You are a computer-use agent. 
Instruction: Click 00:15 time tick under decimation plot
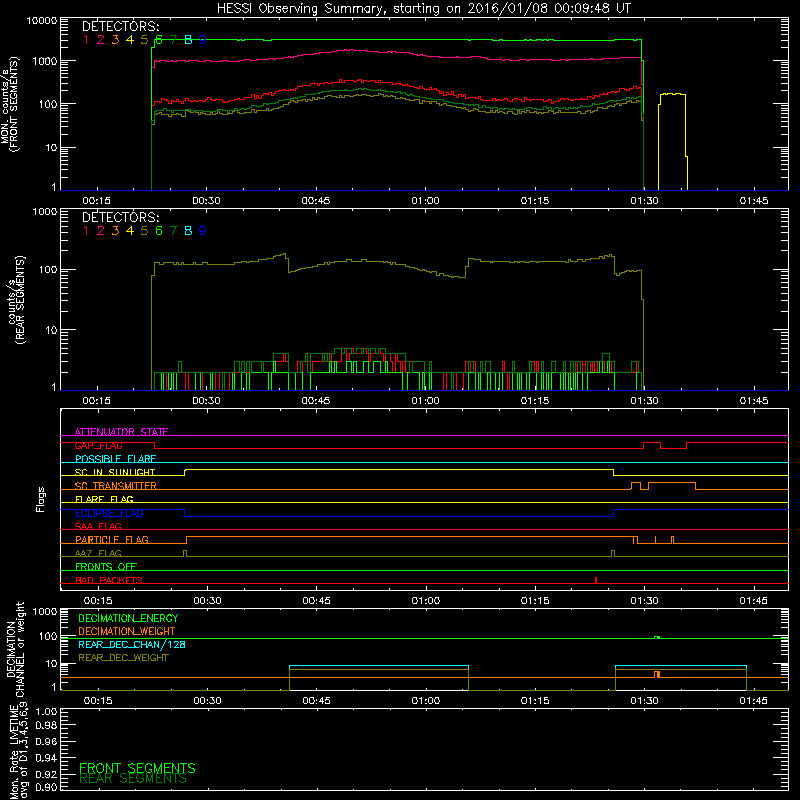tap(98, 701)
